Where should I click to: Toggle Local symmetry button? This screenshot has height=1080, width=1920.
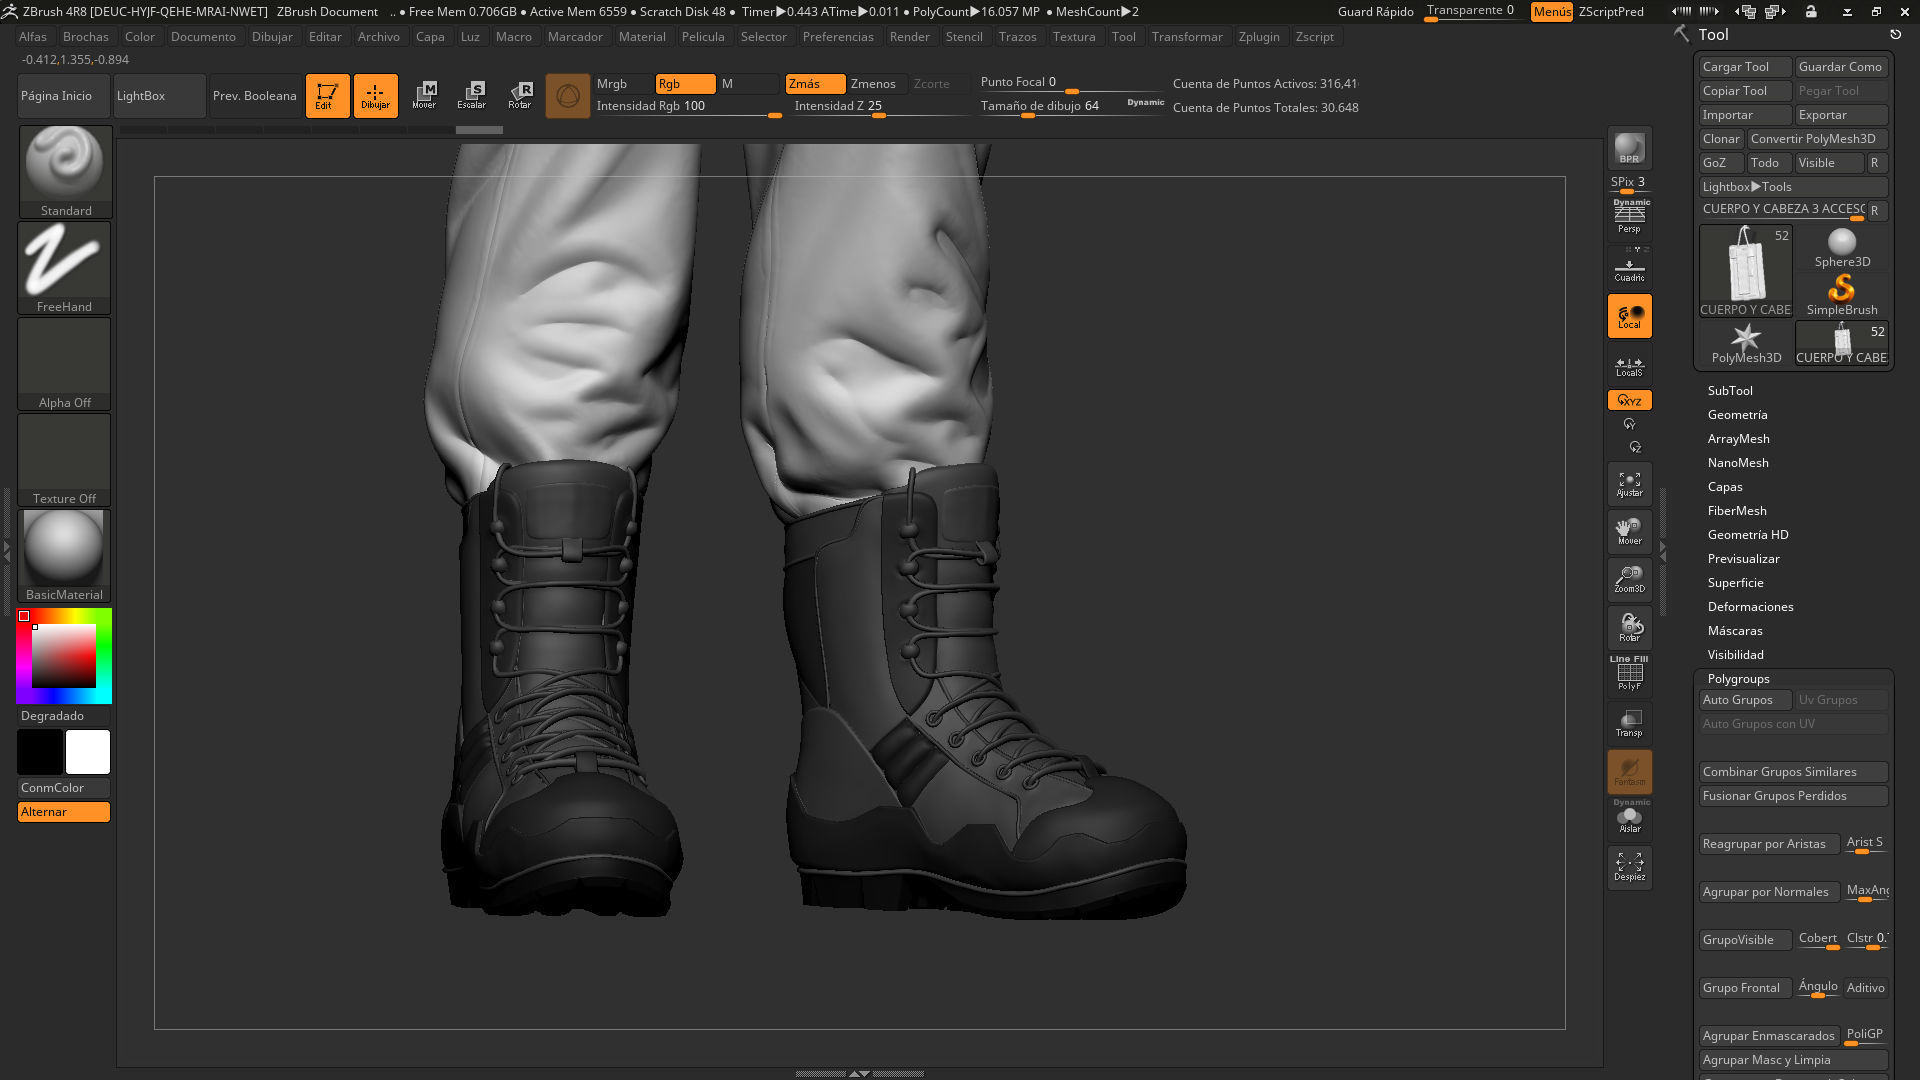click(x=1629, y=315)
